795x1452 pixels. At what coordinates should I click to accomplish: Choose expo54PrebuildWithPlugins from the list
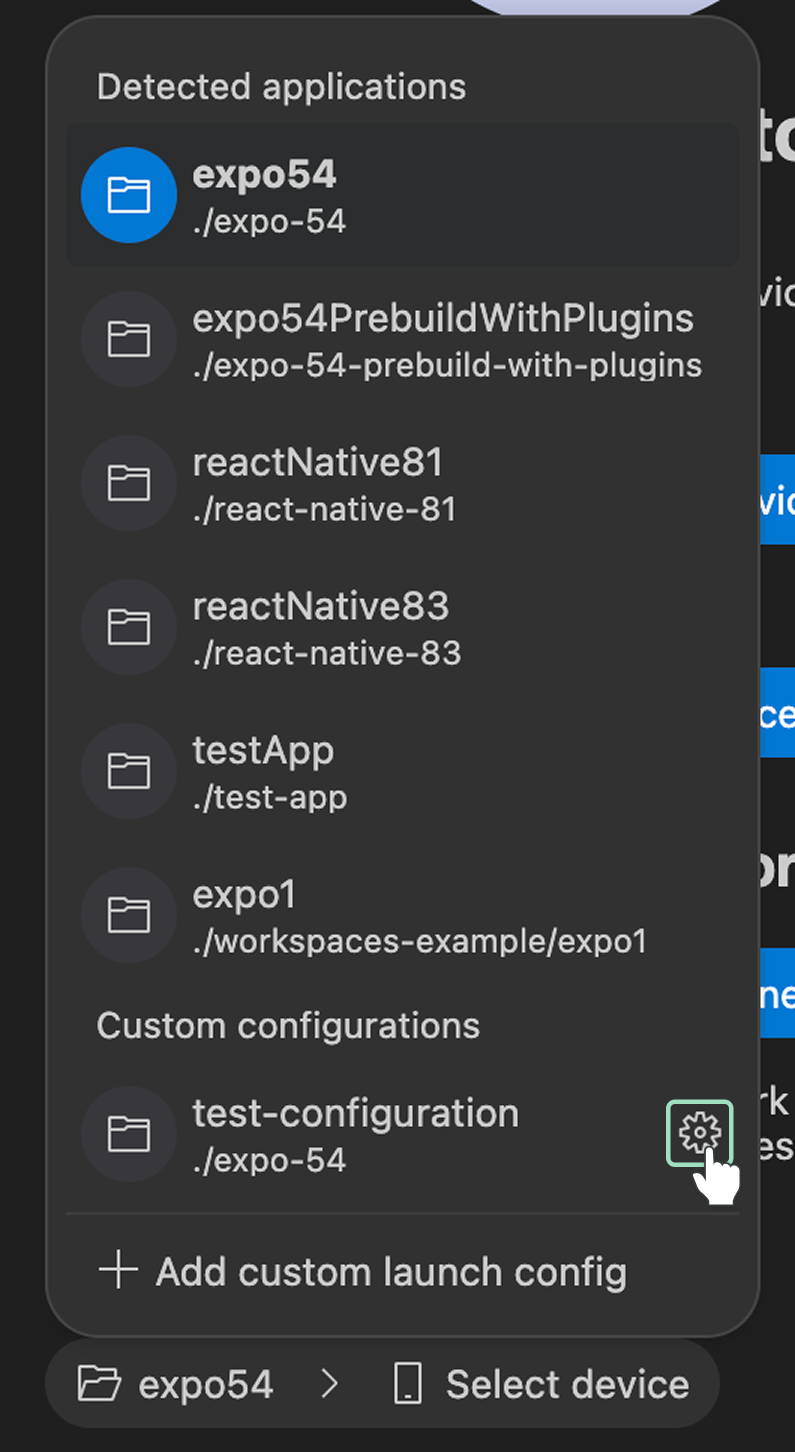pyautogui.click(x=443, y=320)
